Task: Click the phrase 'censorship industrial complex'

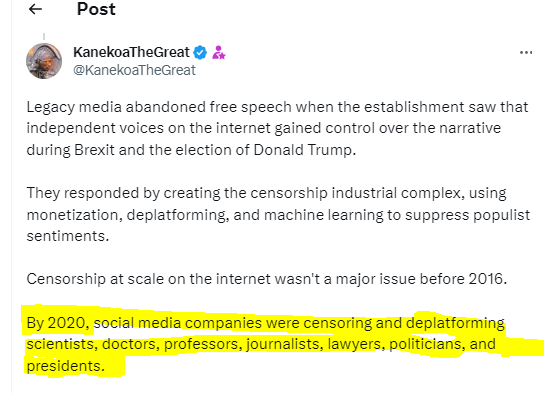Action: point(357,193)
